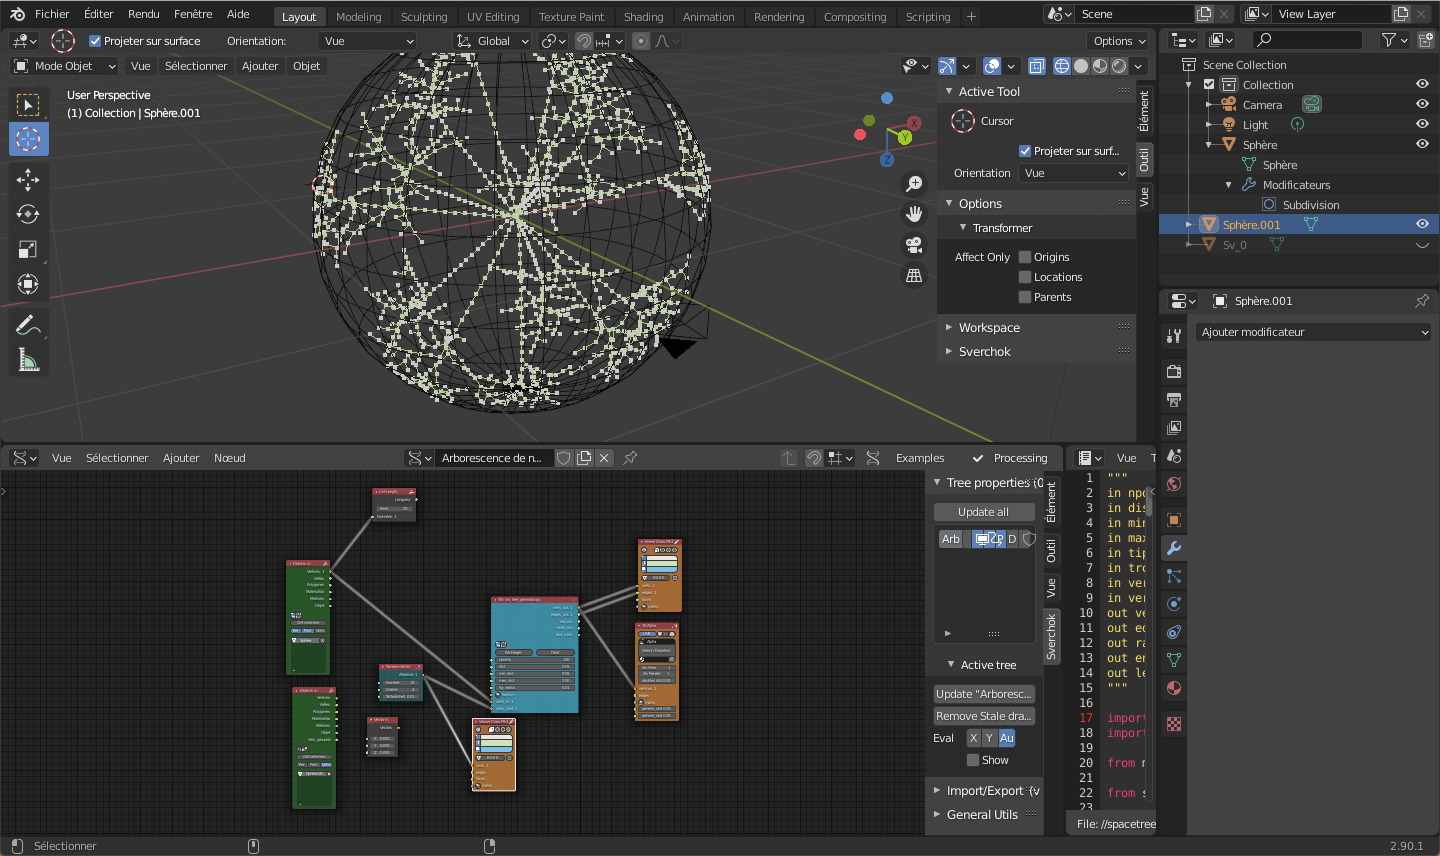1440x856 pixels.
Task: Select the Scale tool in viewport toolbar
Action: (x=28, y=249)
